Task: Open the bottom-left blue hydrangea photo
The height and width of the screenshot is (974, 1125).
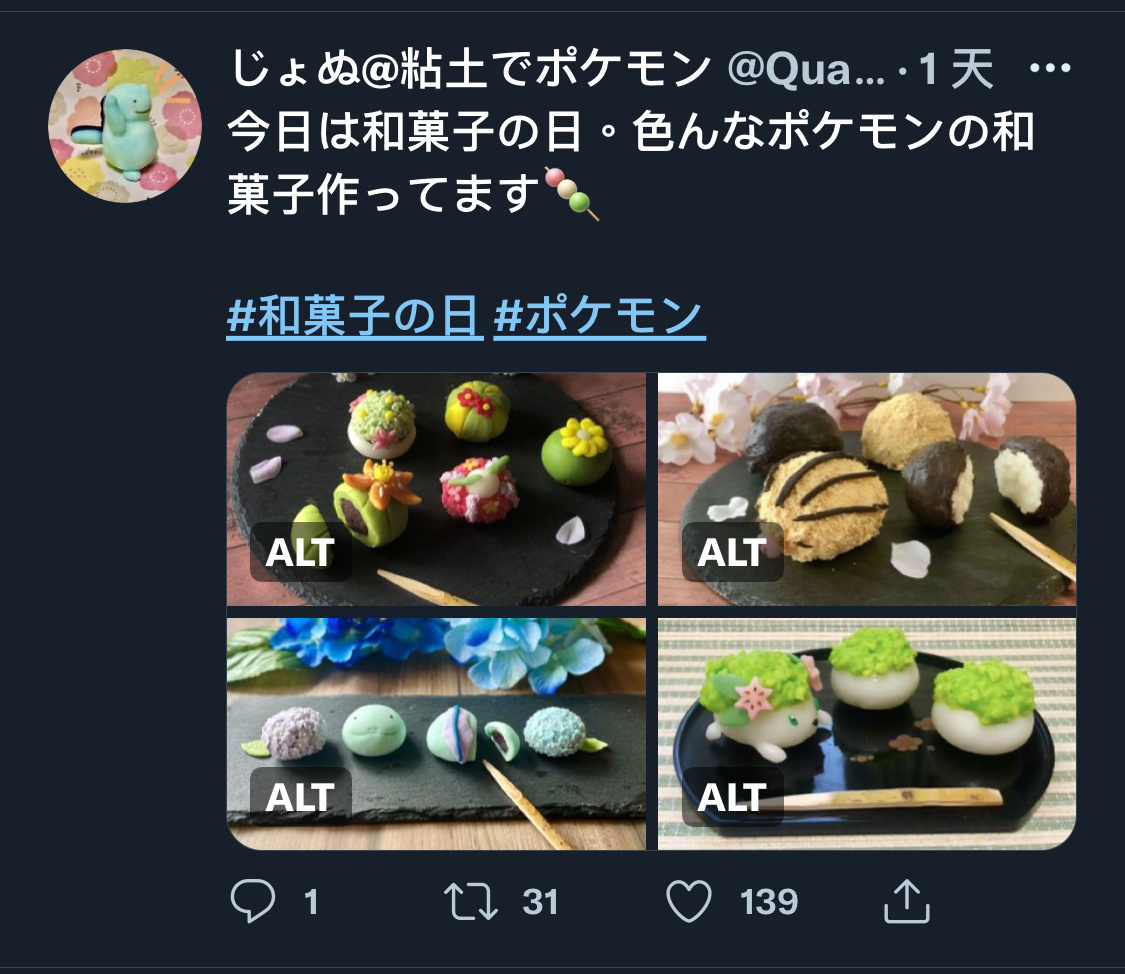Action: pyautogui.click(x=436, y=734)
